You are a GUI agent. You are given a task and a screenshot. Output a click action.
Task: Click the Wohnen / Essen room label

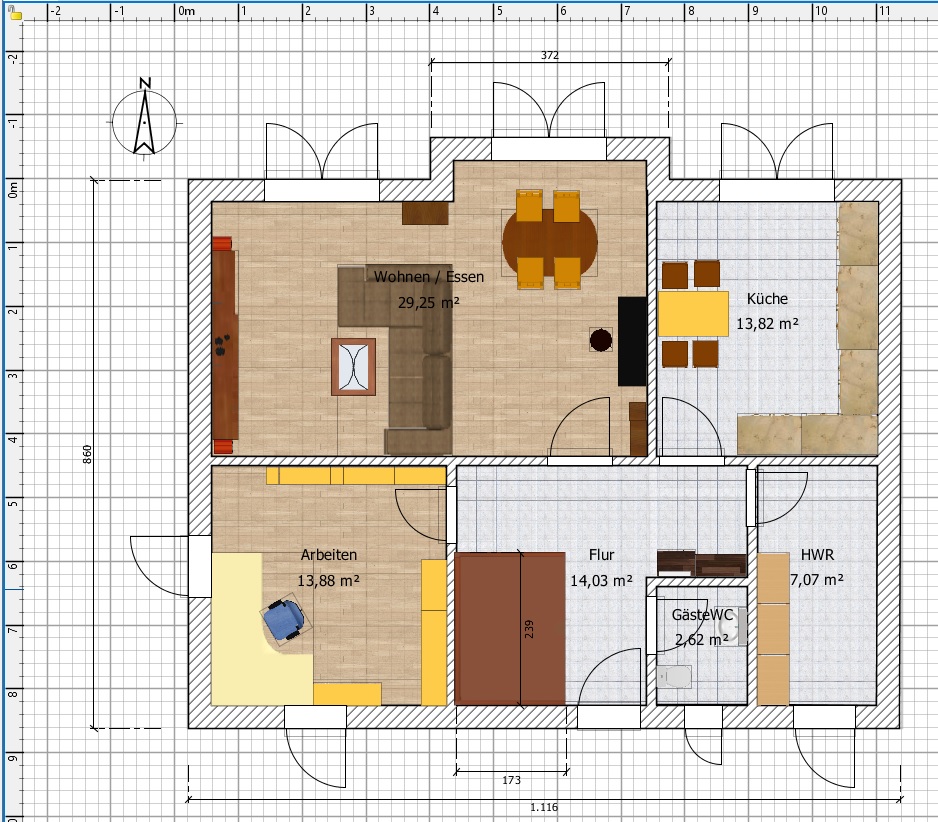(429, 277)
